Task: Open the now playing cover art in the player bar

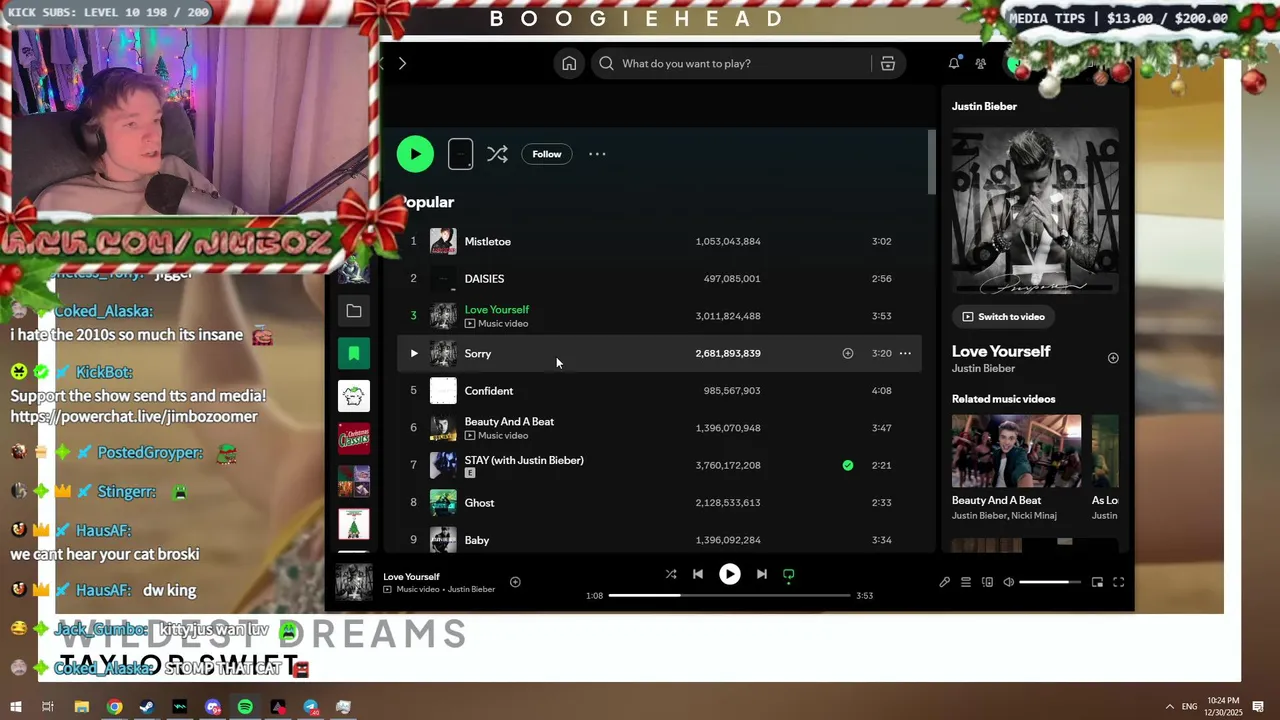Action: click(x=354, y=582)
